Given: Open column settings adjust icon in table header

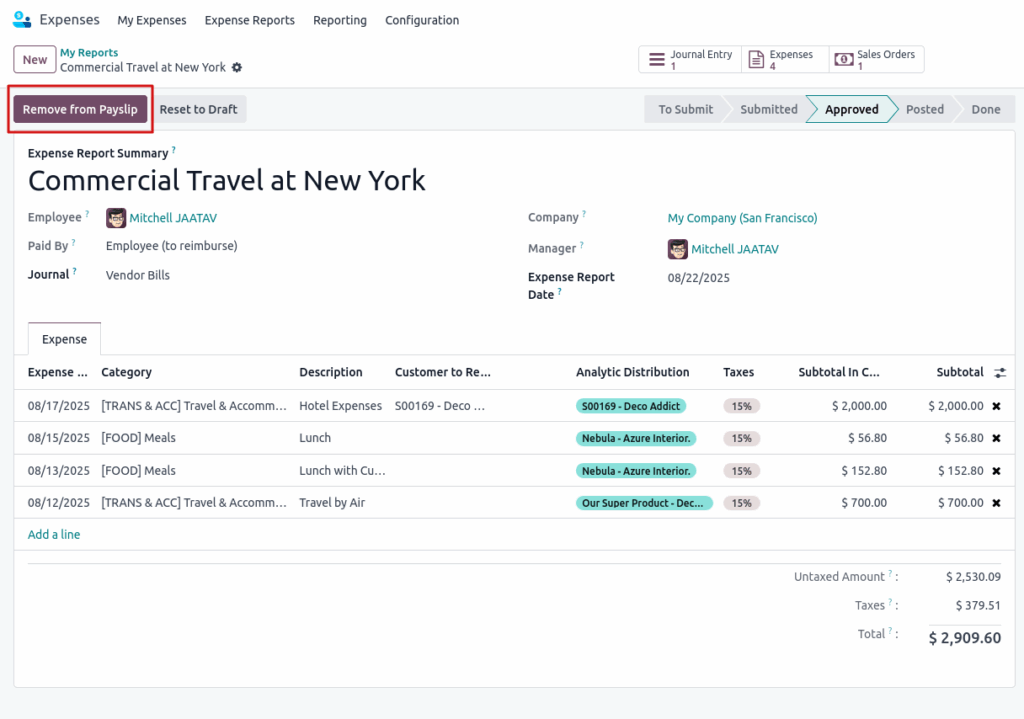Looking at the screenshot, I should [1000, 373].
